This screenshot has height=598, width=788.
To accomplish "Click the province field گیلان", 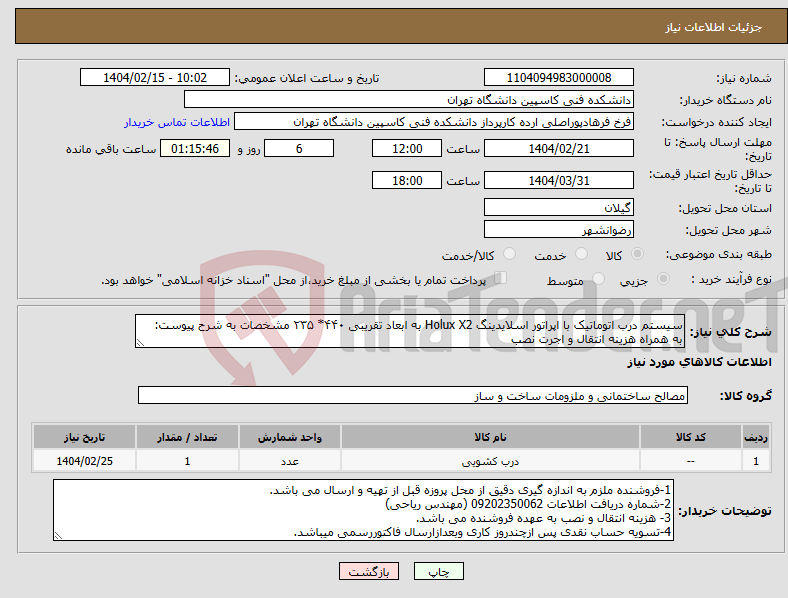I will tap(559, 207).
